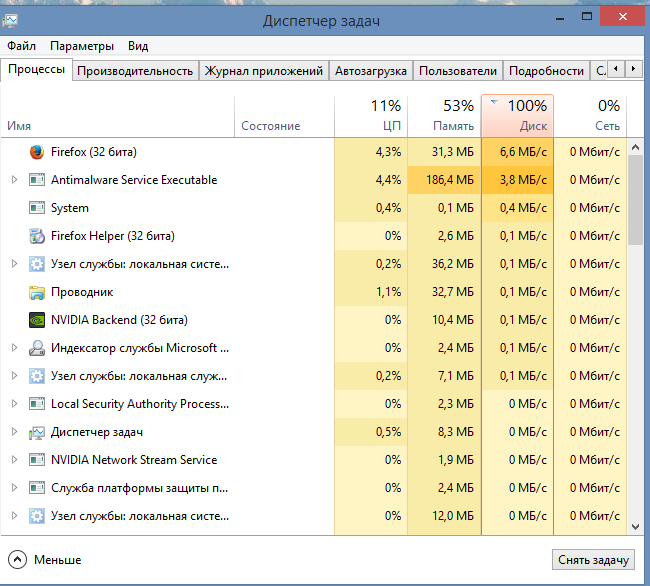Screen dimensions: 650x586
Task: Switch to the Производительность tab
Action: pos(135,71)
